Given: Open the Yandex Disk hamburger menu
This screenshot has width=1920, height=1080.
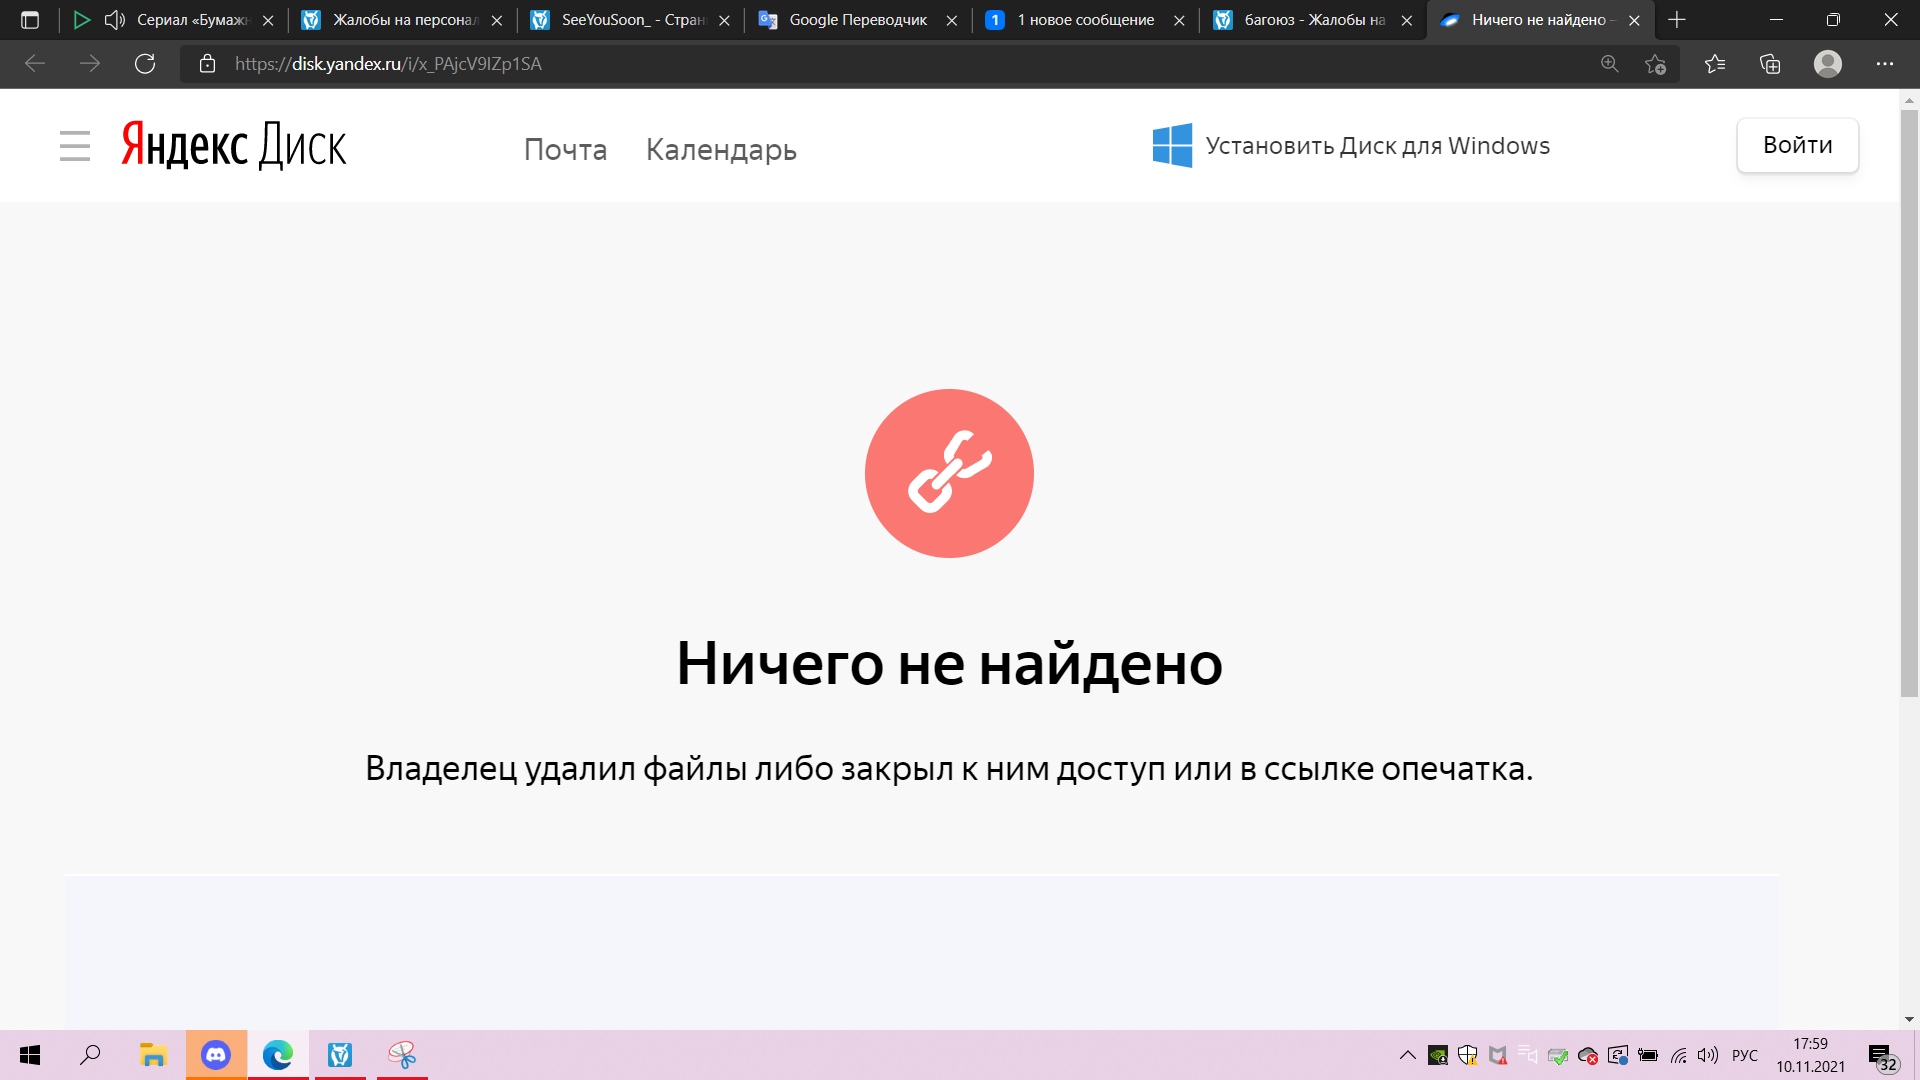Looking at the screenshot, I should click(x=74, y=146).
